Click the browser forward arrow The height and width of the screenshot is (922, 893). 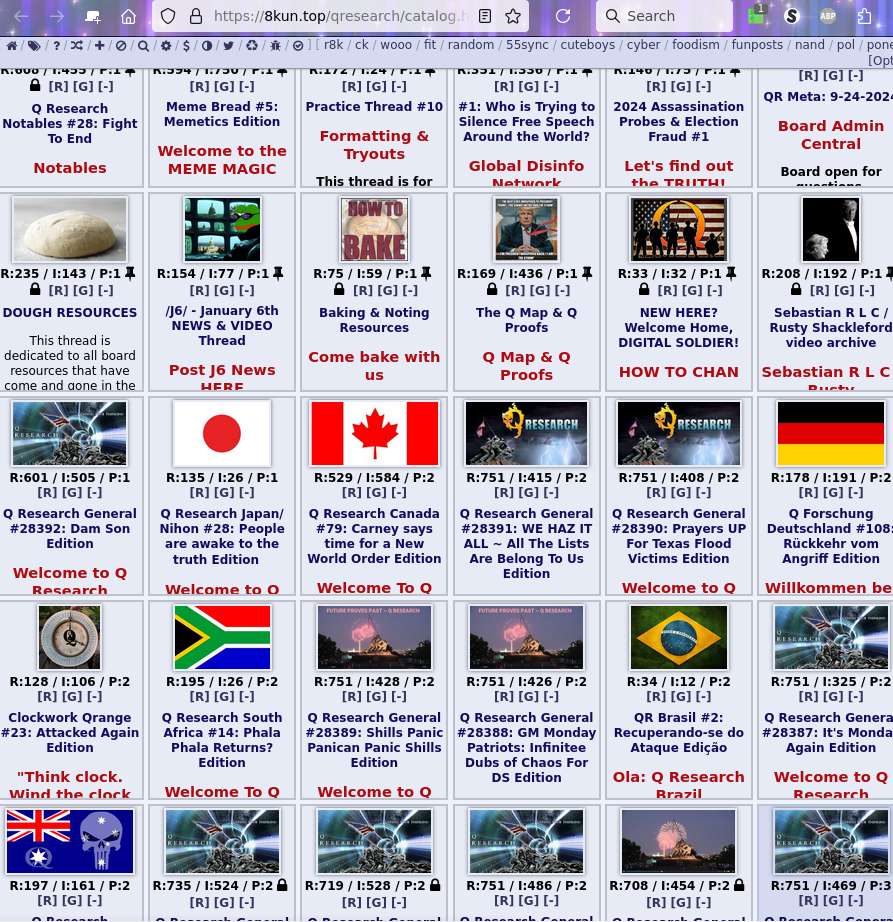coord(57,16)
